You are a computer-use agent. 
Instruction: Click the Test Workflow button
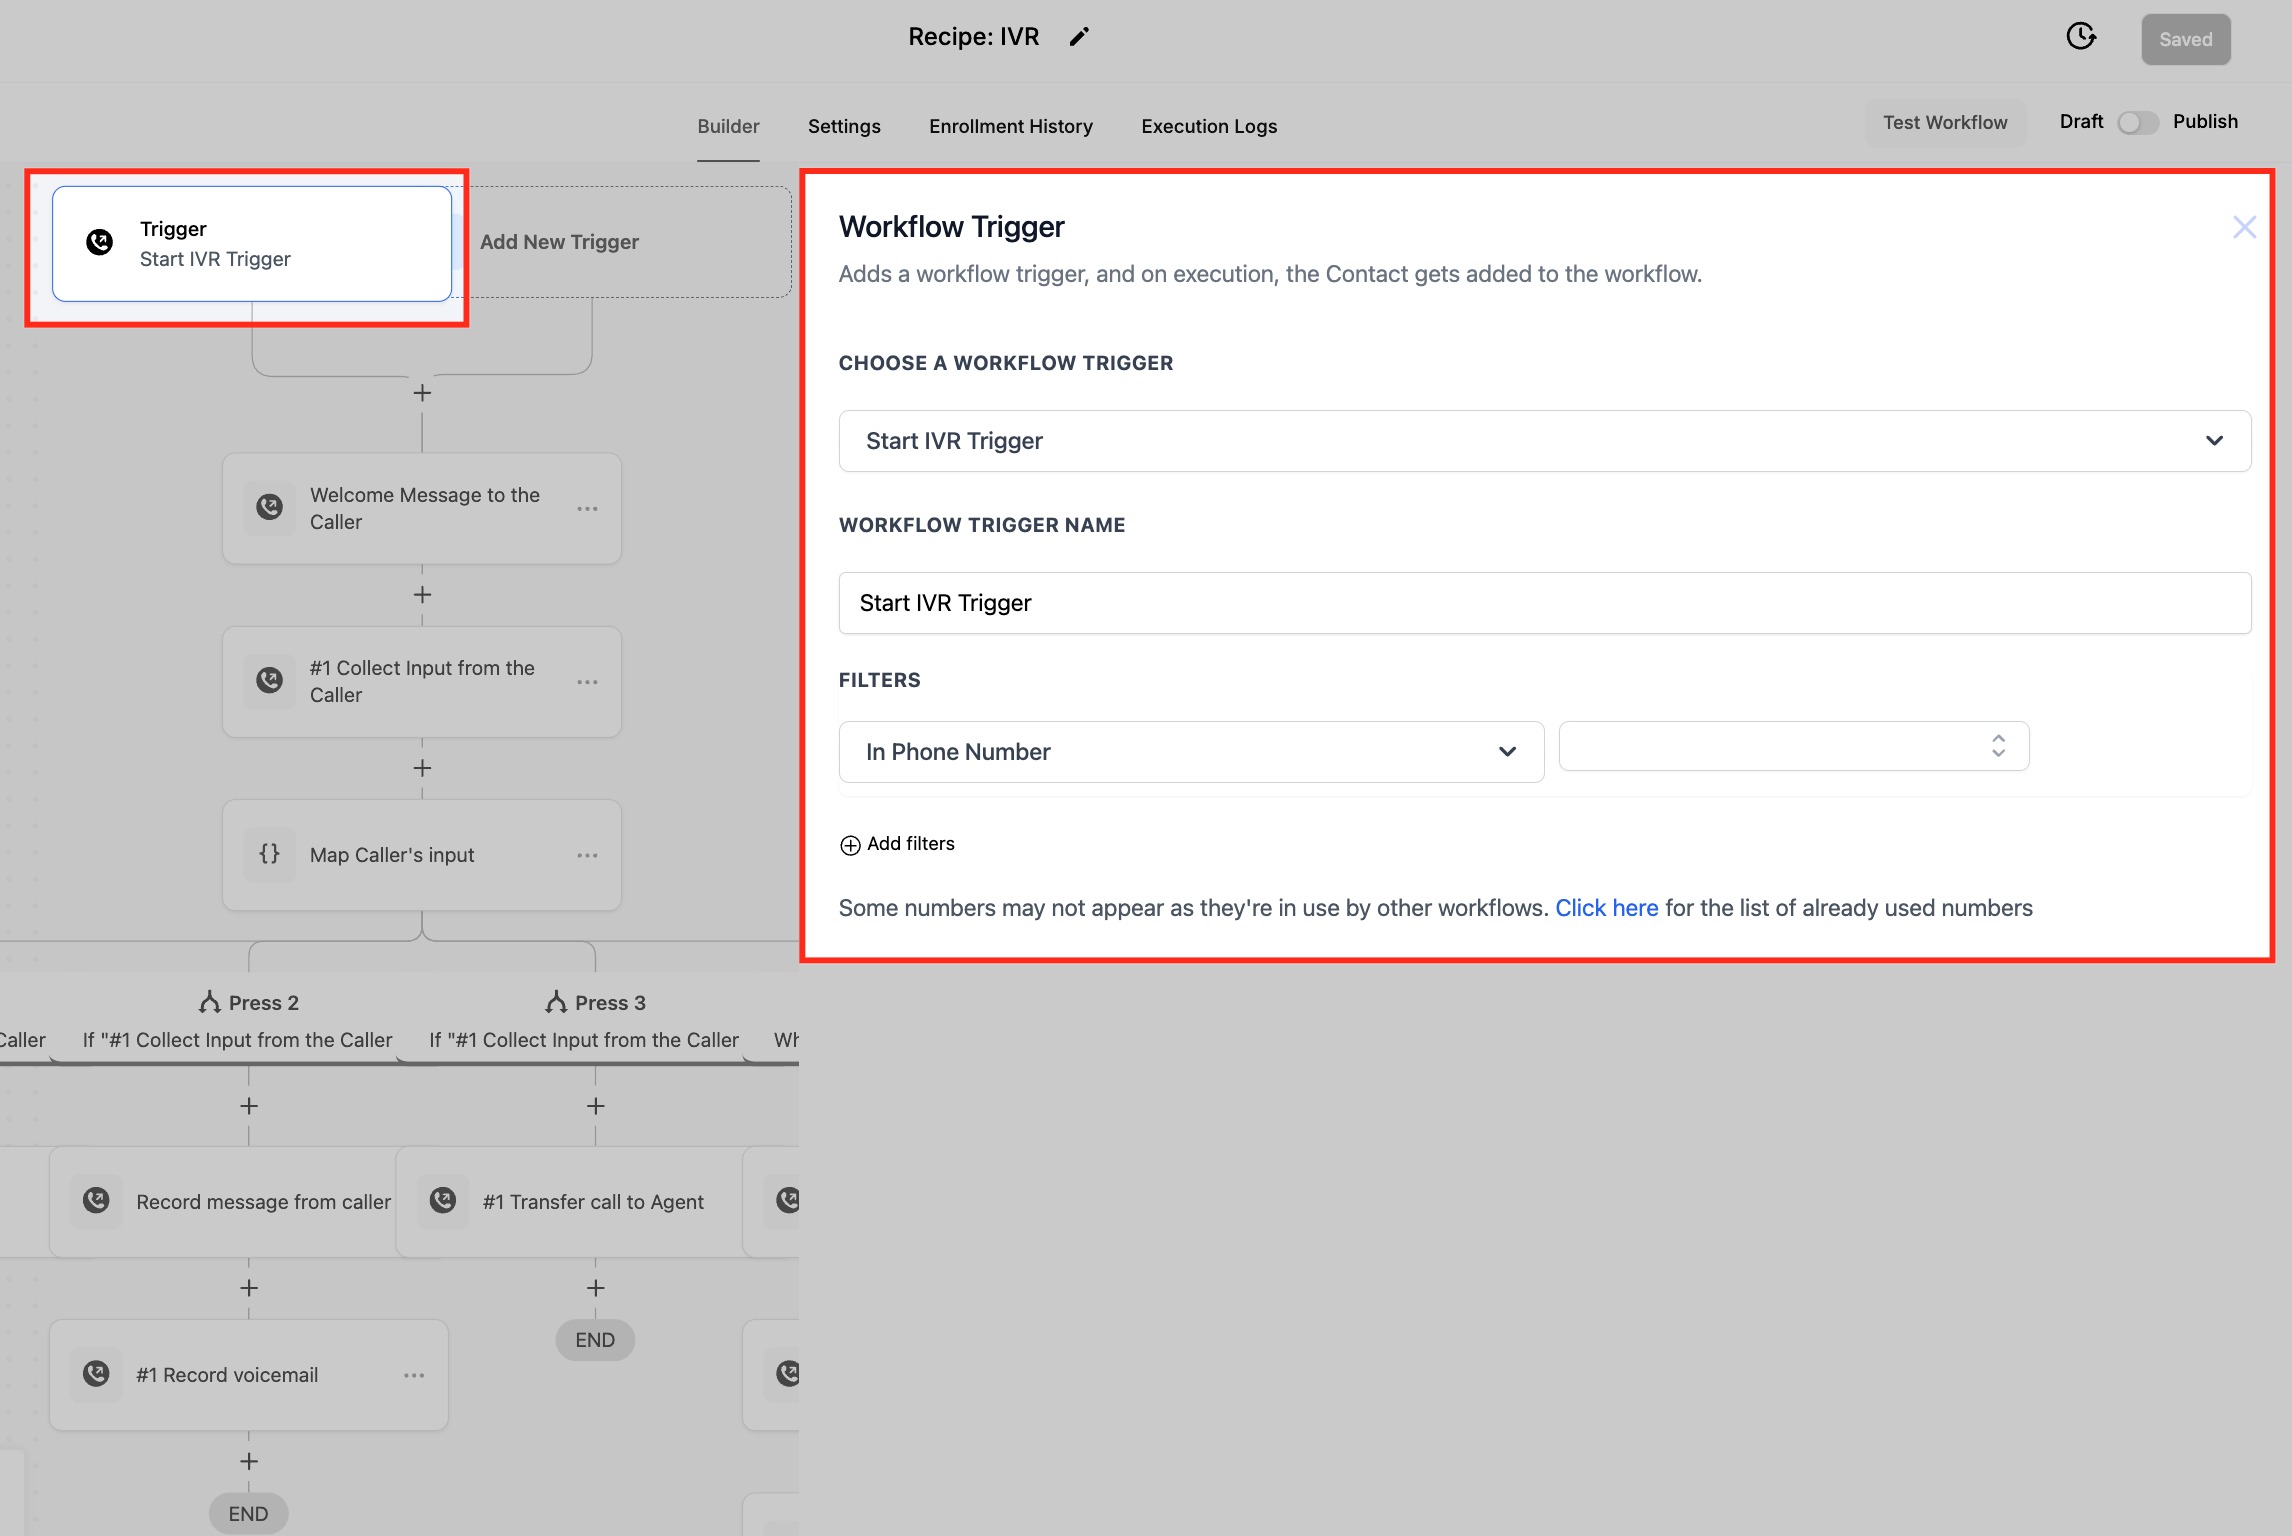pos(1944,122)
